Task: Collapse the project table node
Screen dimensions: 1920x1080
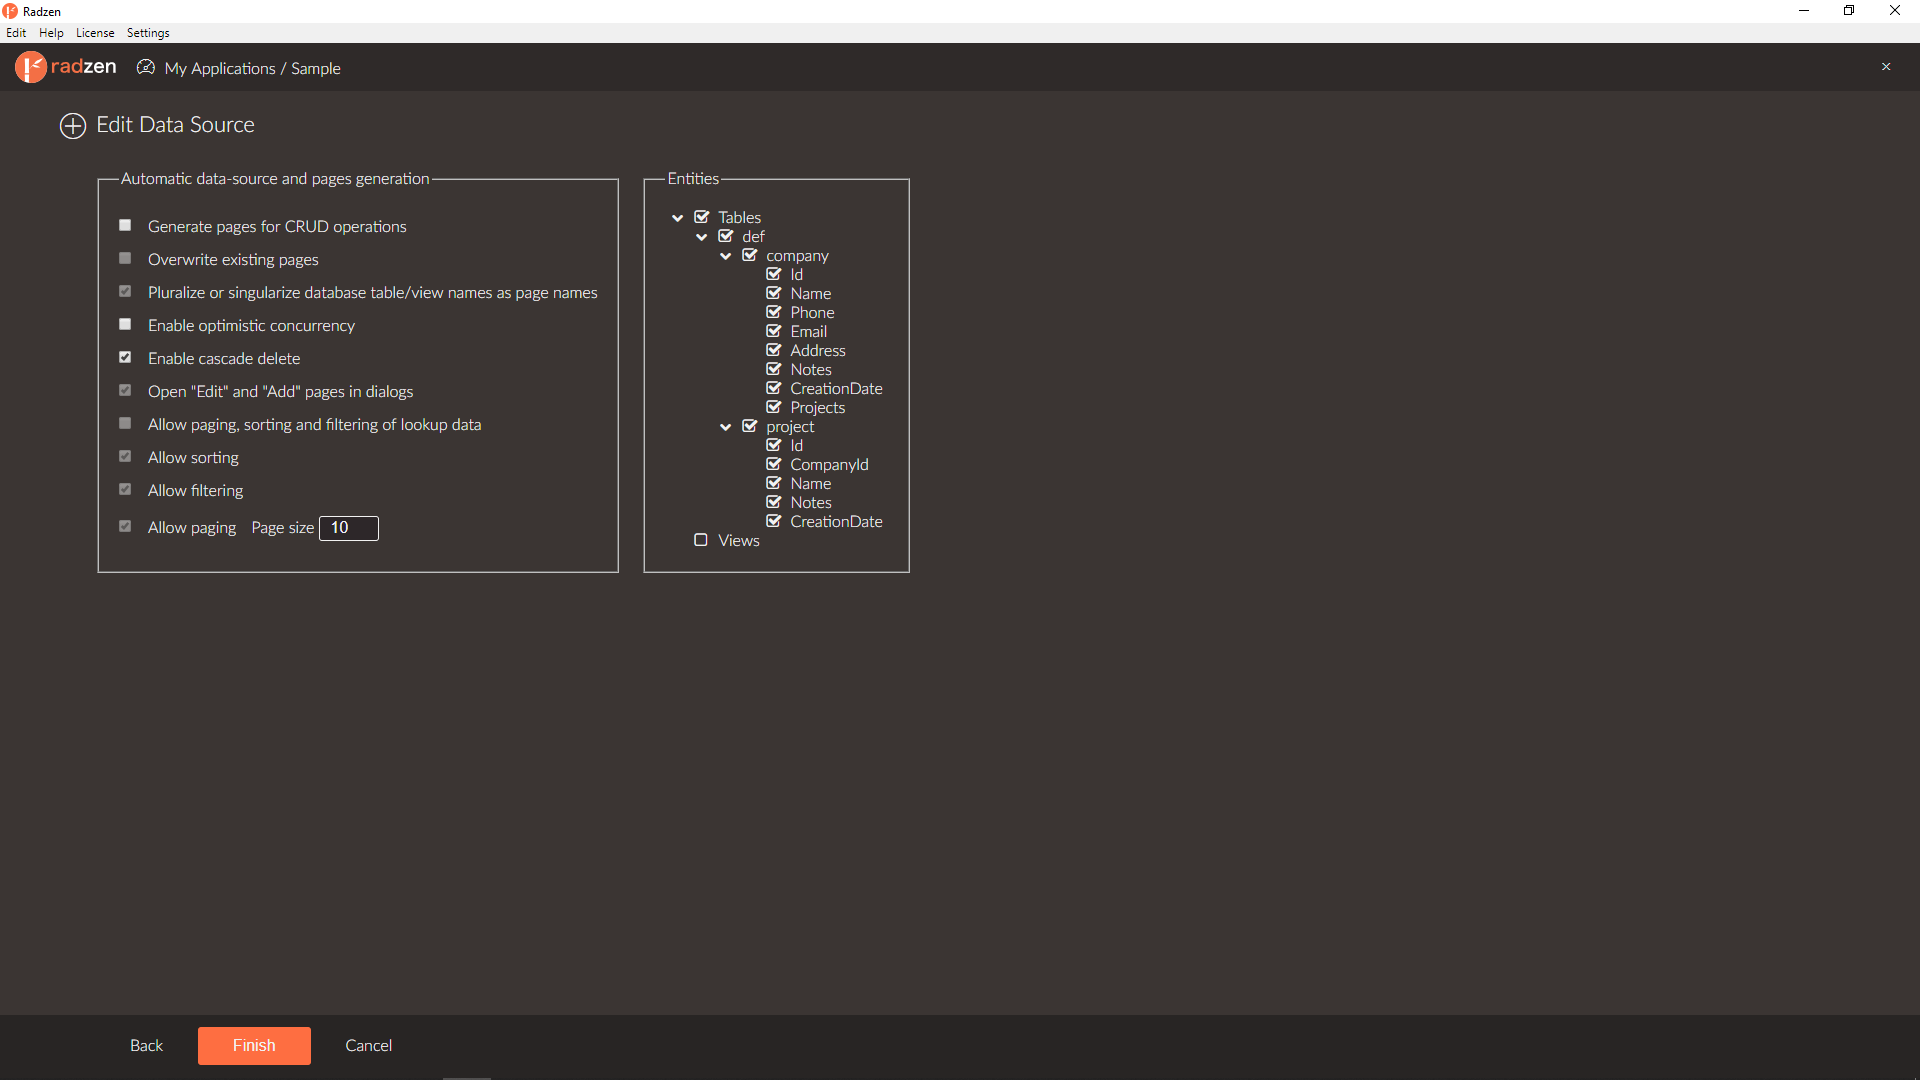Action: (x=726, y=427)
